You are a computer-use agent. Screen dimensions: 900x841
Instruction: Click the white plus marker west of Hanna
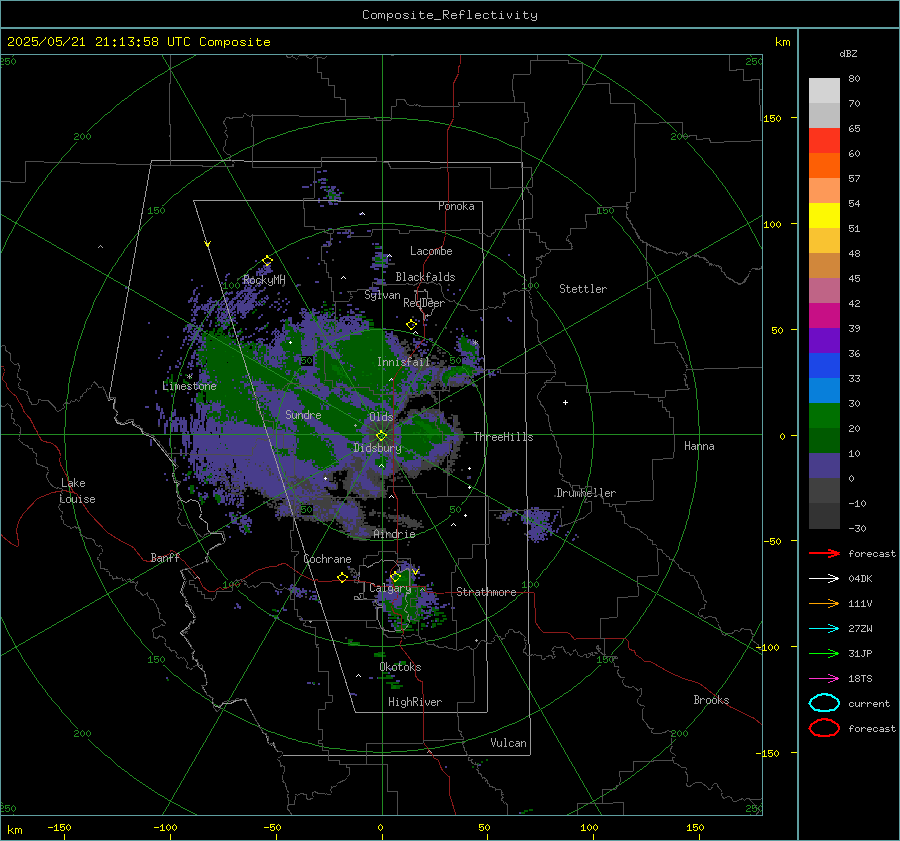[565, 402]
